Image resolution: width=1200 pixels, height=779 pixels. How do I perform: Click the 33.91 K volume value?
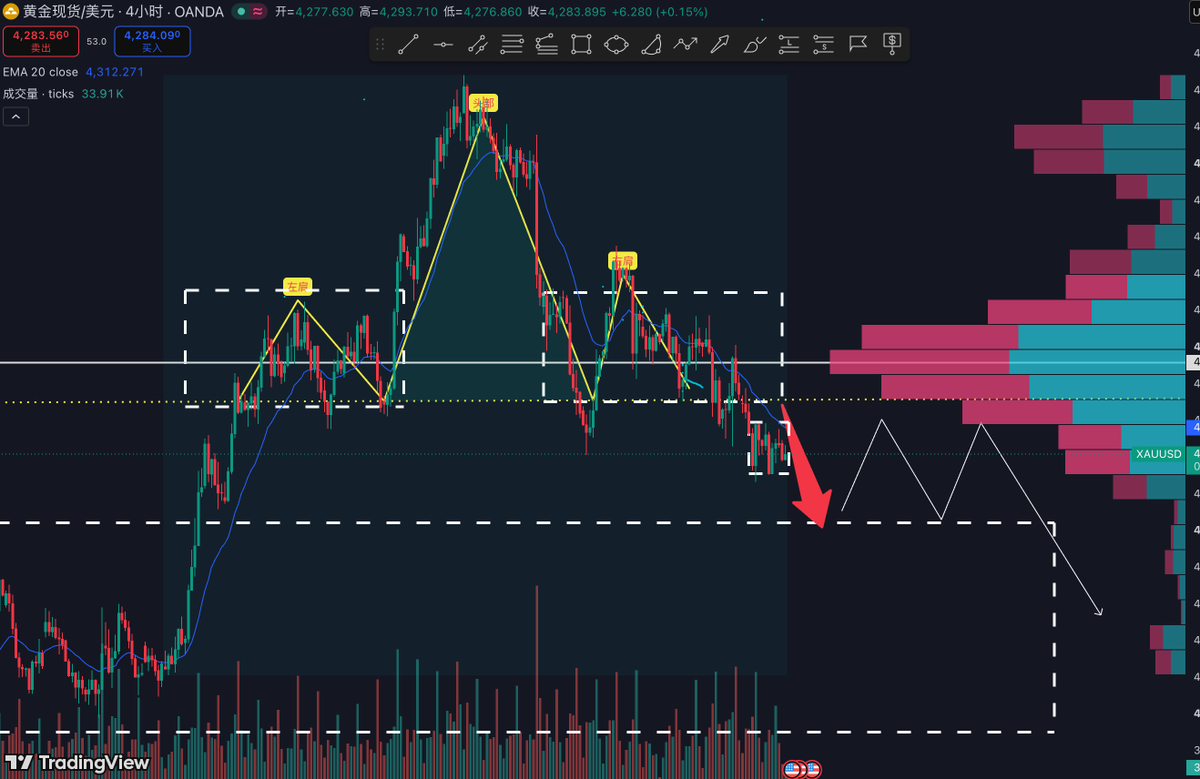pos(102,94)
